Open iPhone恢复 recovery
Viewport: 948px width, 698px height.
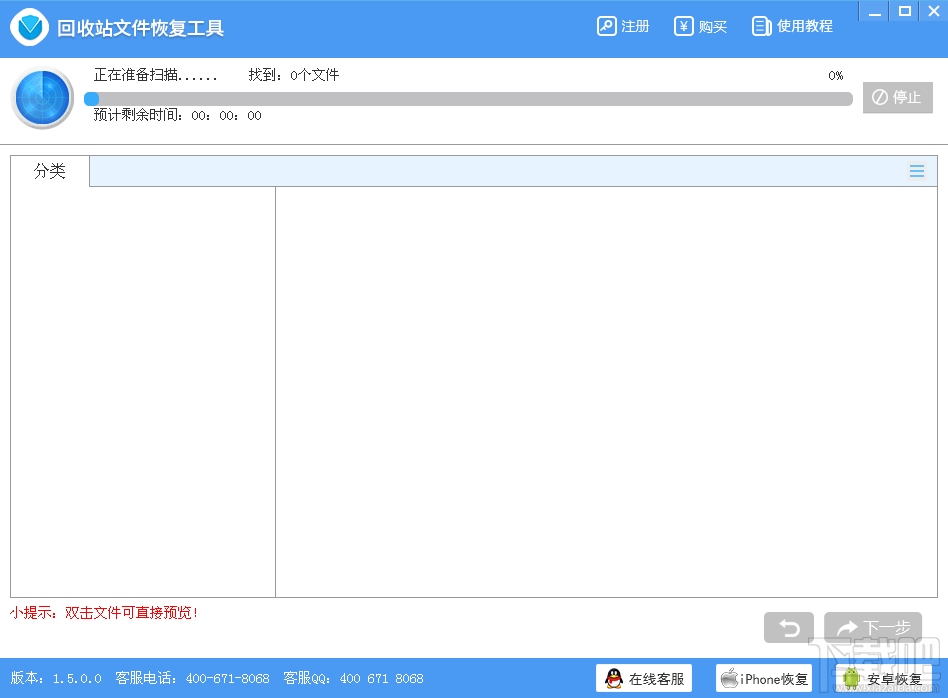pyautogui.click(x=764, y=679)
